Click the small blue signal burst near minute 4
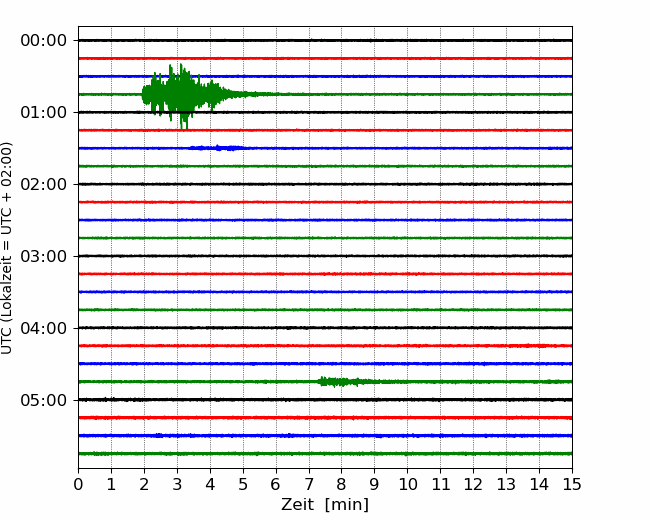The width and height of the screenshot is (650, 520). (x=218, y=148)
